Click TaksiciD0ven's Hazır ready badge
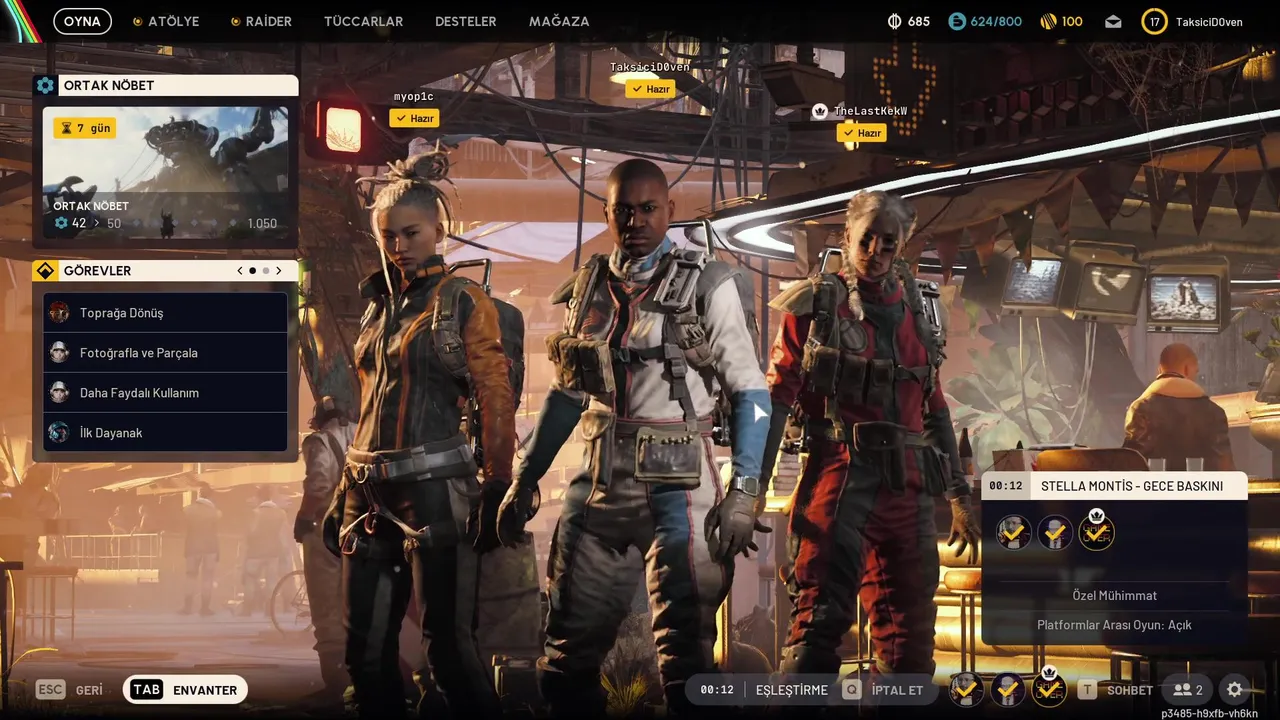This screenshot has width=1280, height=720. (x=650, y=89)
